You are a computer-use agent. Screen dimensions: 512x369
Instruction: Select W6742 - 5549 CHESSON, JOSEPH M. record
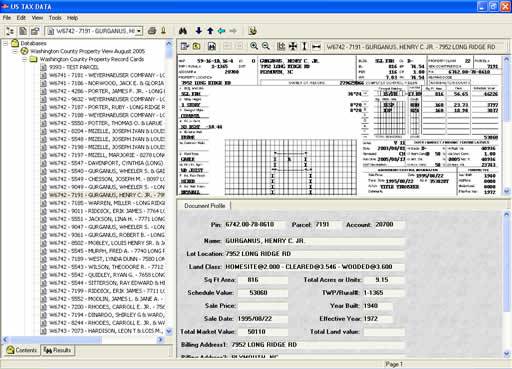(x=107, y=179)
